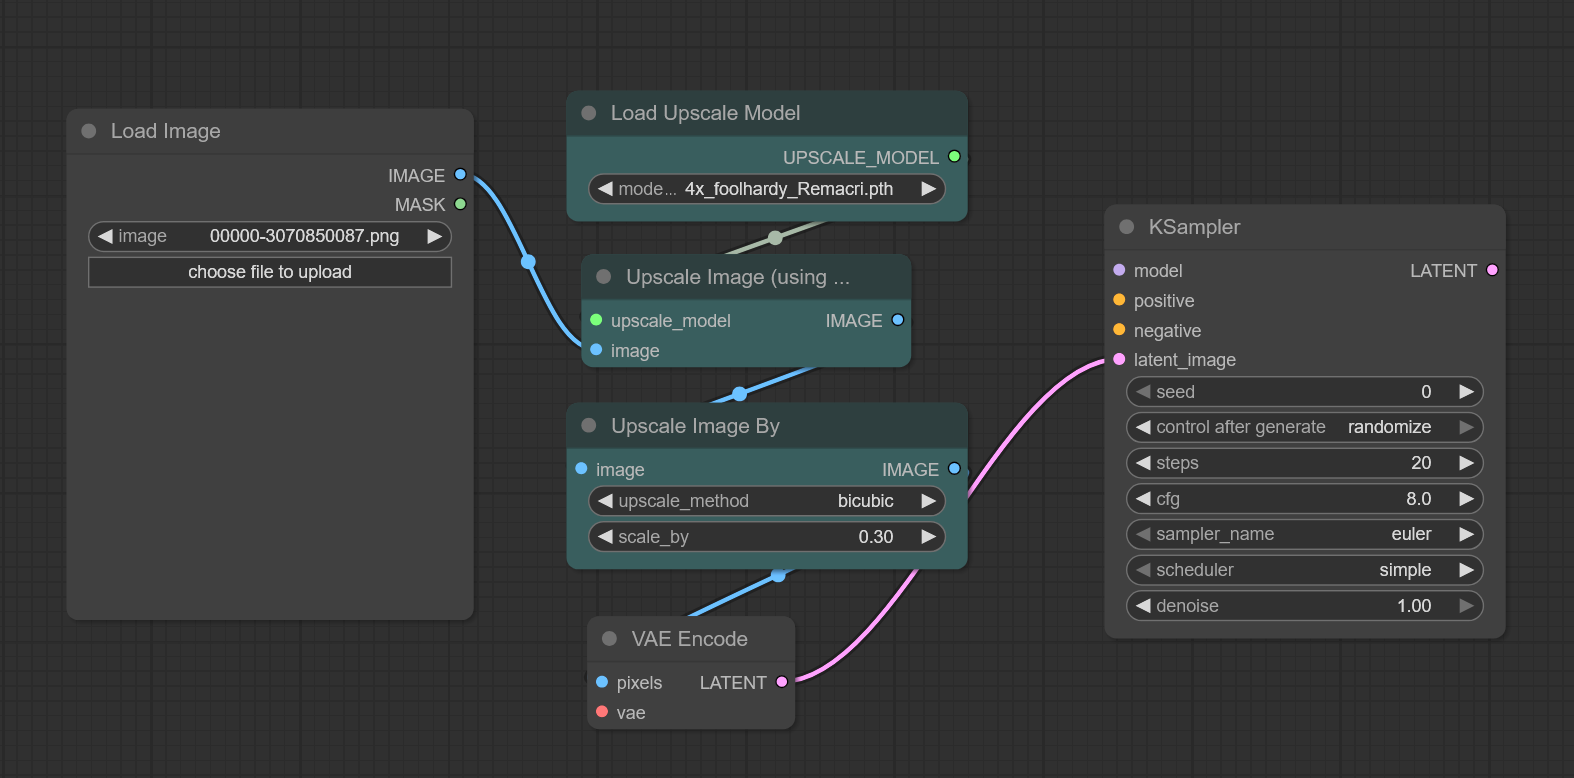
Task: Click the cfg 8.0 value field
Action: click(x=1305, y=498)
